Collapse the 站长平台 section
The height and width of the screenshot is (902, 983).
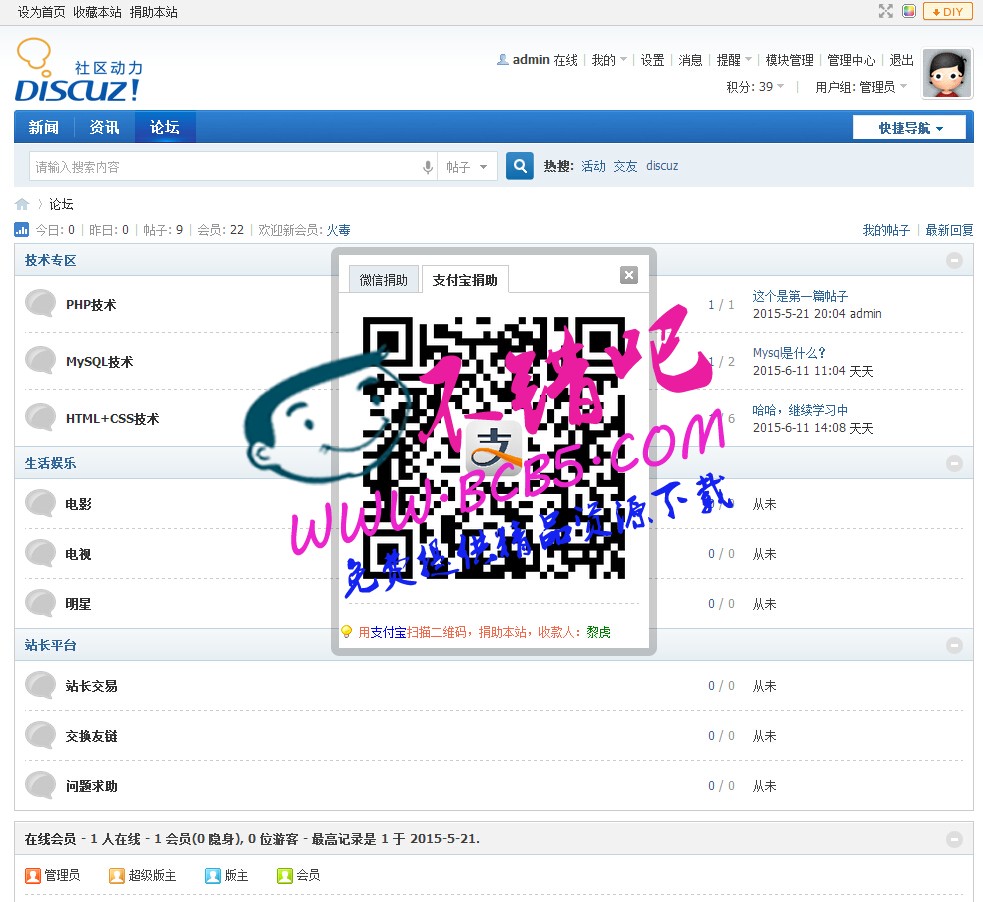click(x=954, y=645)
